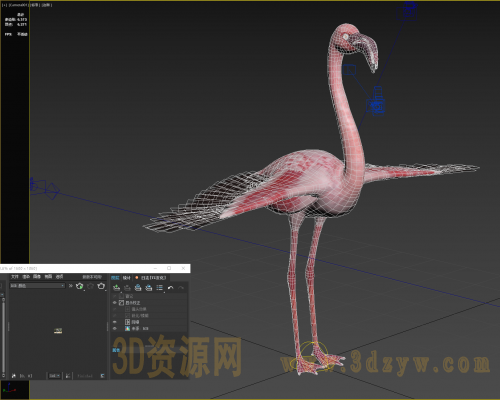Screen dimensions: 500x400
Task: Open the 渲染 (Render) menu in frame buffer
Action: pyautogui.click(x=26, y=277)
